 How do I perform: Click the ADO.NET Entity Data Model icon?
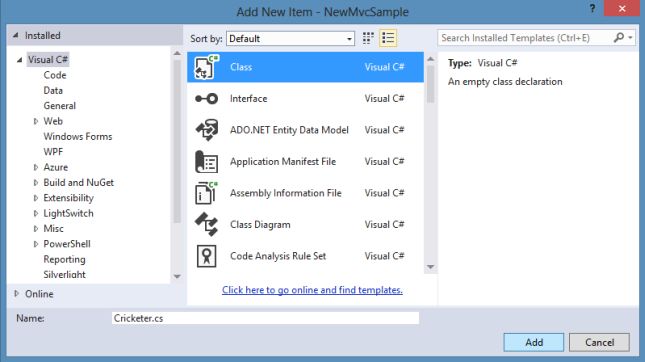coord(206,130)
